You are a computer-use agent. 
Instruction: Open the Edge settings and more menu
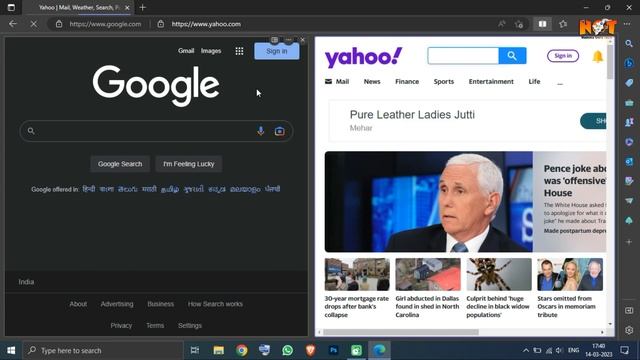pyautogui.click(x=627, y=24)
